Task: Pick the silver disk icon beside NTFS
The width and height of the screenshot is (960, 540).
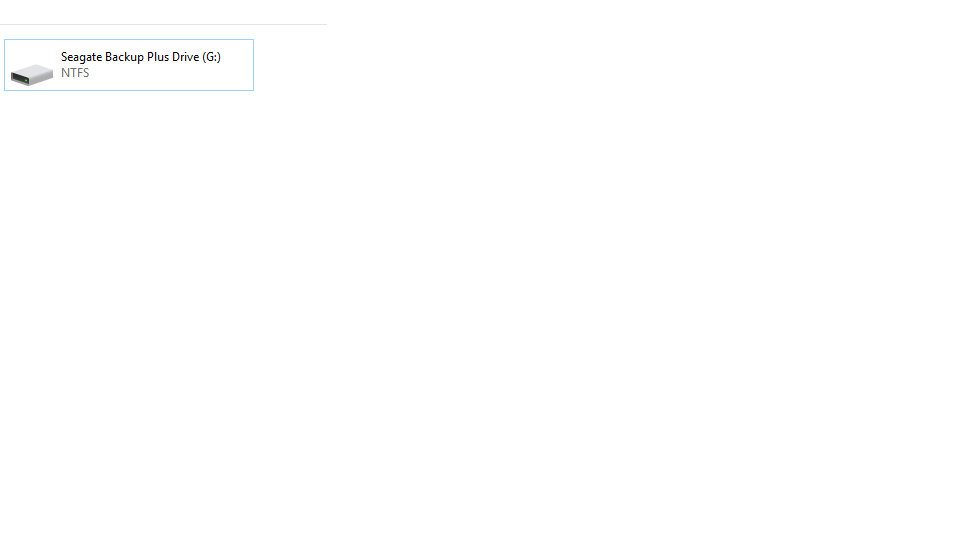Action: pos(32,74)
